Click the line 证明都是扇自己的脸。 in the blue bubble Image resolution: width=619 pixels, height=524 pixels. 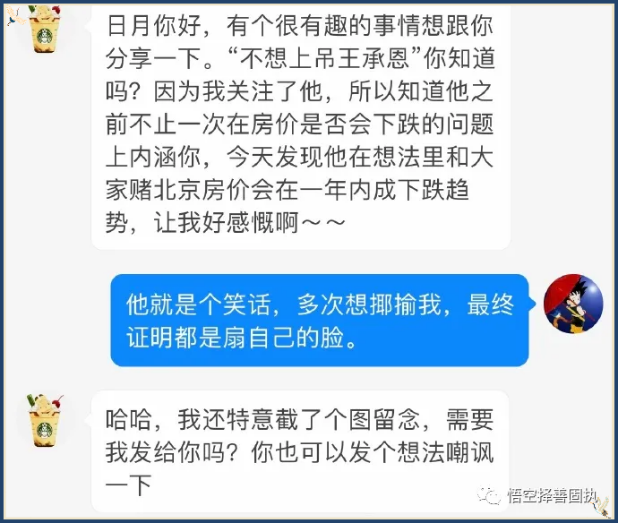click(242, 338)
